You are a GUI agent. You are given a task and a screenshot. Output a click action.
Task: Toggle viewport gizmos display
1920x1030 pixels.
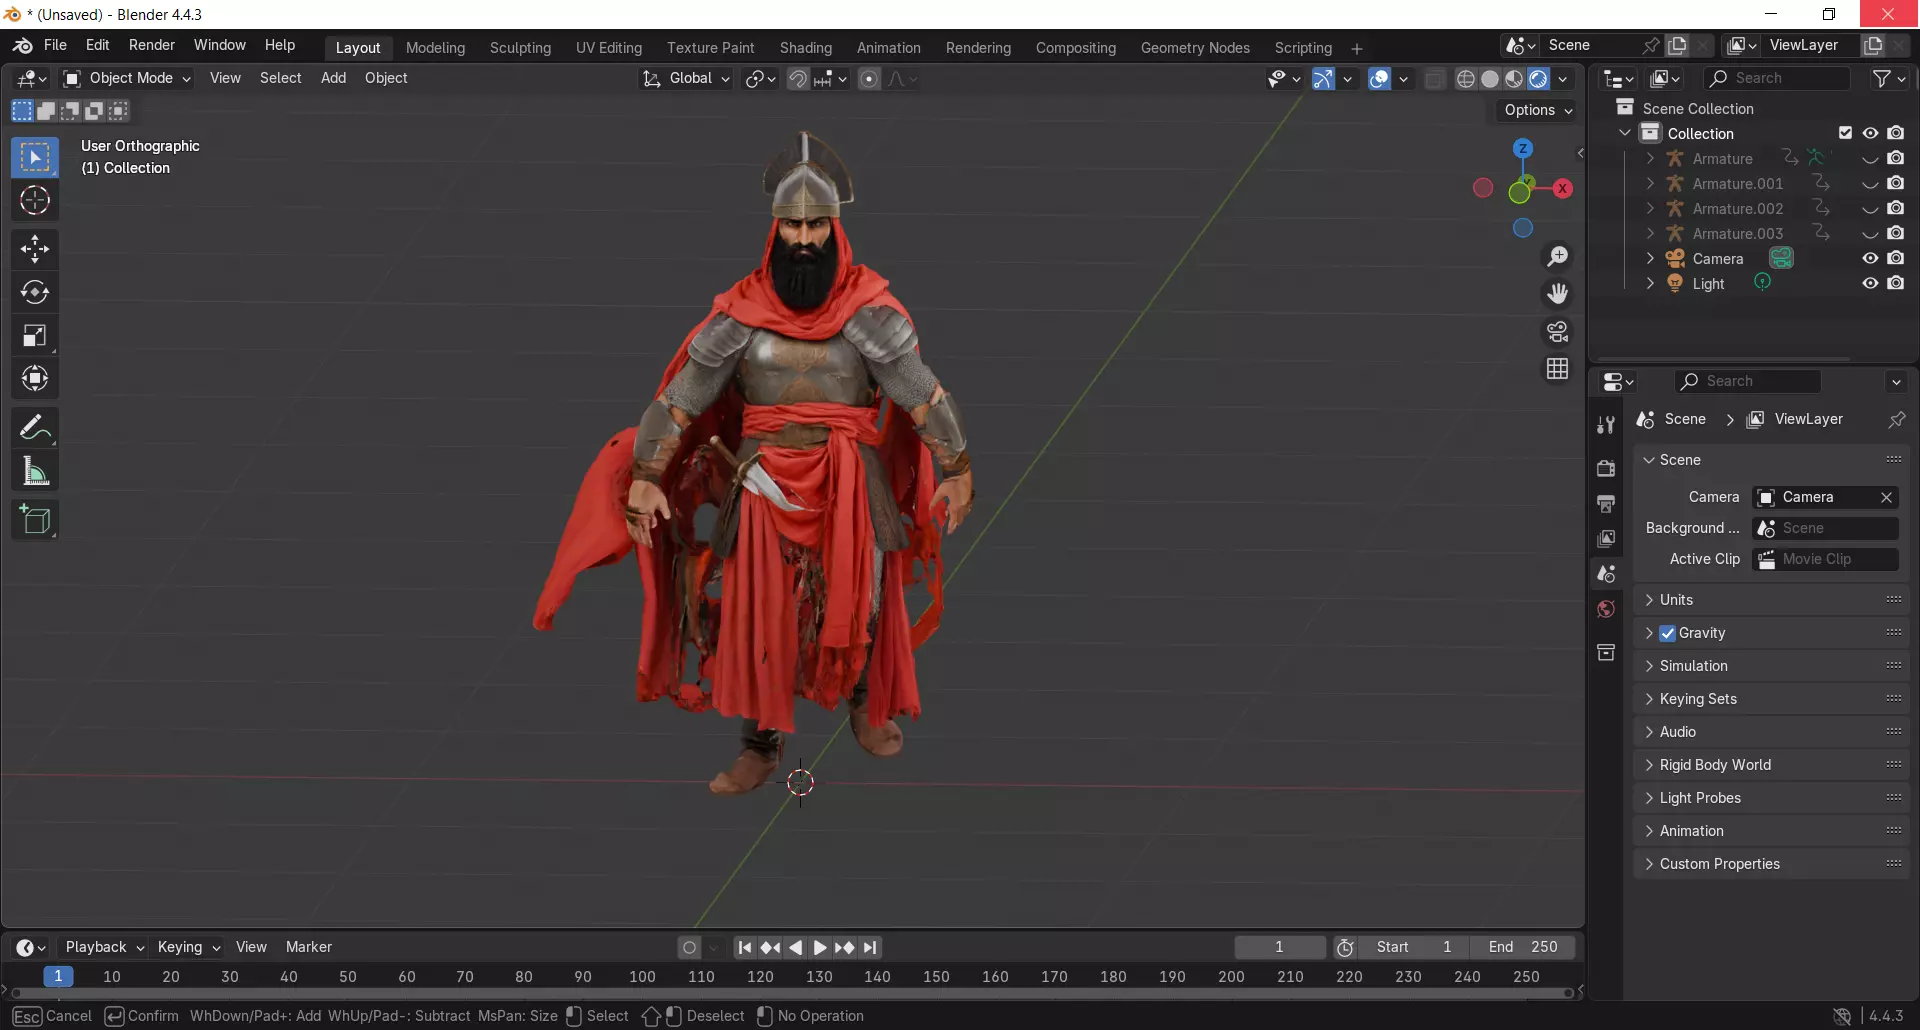click(x=1322, y=79)
